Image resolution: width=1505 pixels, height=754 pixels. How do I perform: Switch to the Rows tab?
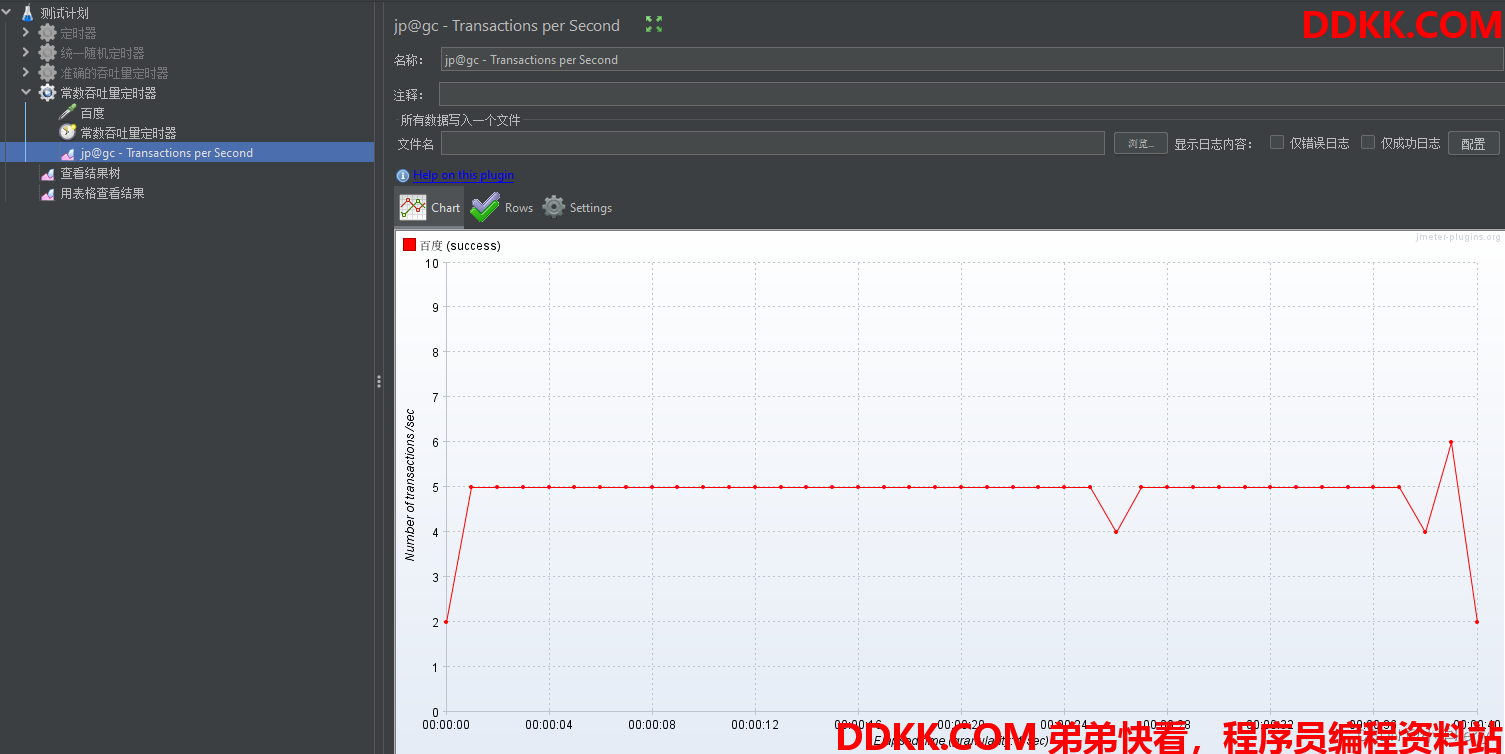502,208
